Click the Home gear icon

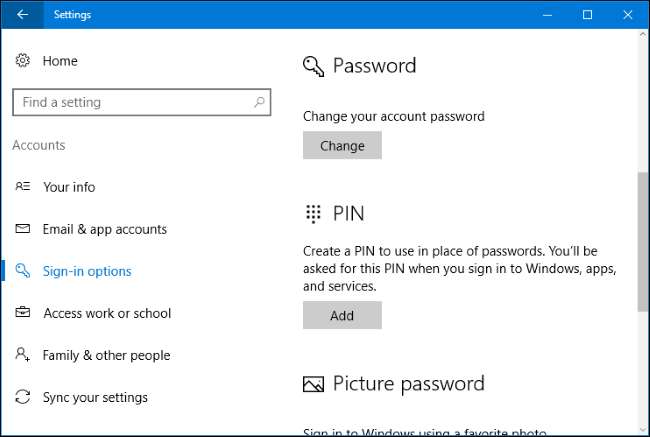coord(23,61)
